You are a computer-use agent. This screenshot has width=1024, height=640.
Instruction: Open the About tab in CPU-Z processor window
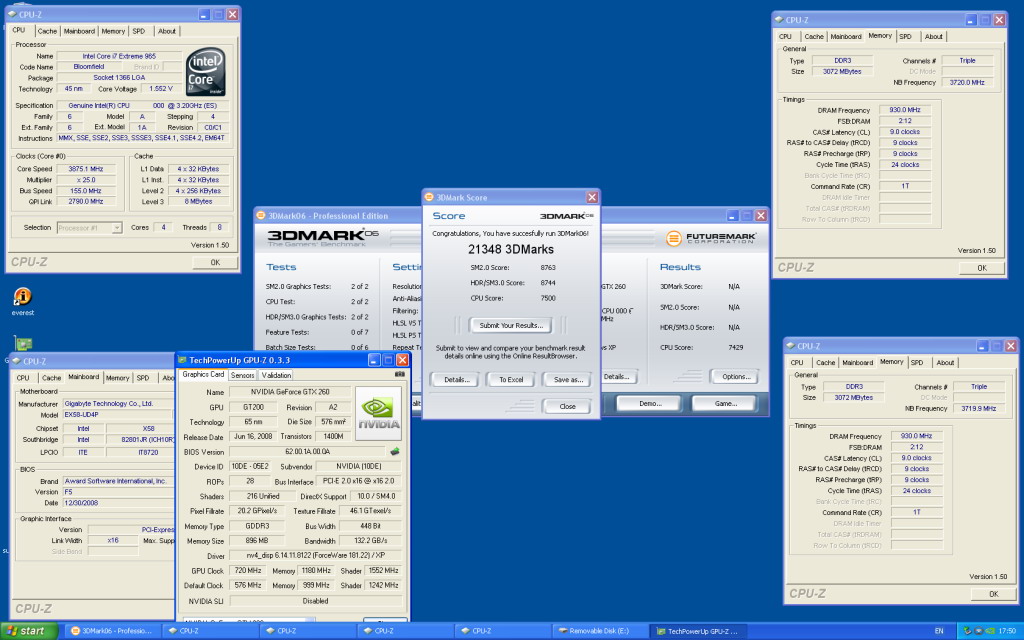click(167, 31)
